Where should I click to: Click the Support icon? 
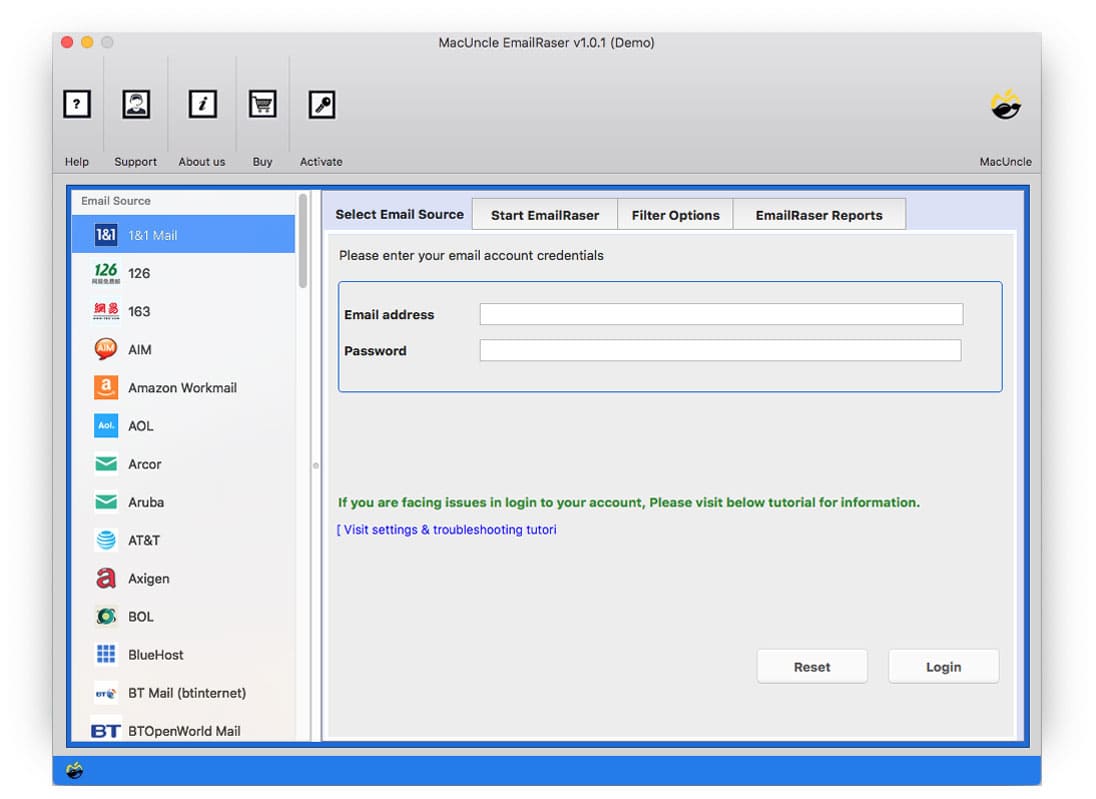point(135,104)
